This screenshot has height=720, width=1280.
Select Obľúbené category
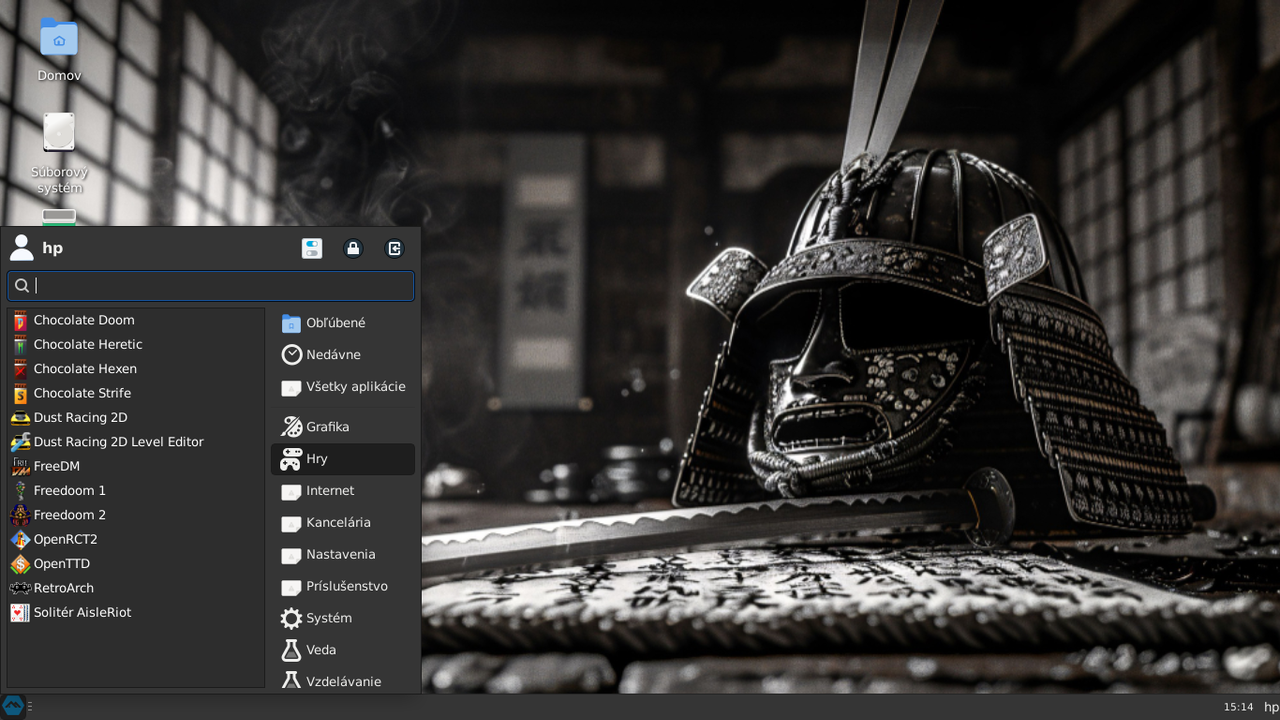pyautogui.click(x=343, y=323)
